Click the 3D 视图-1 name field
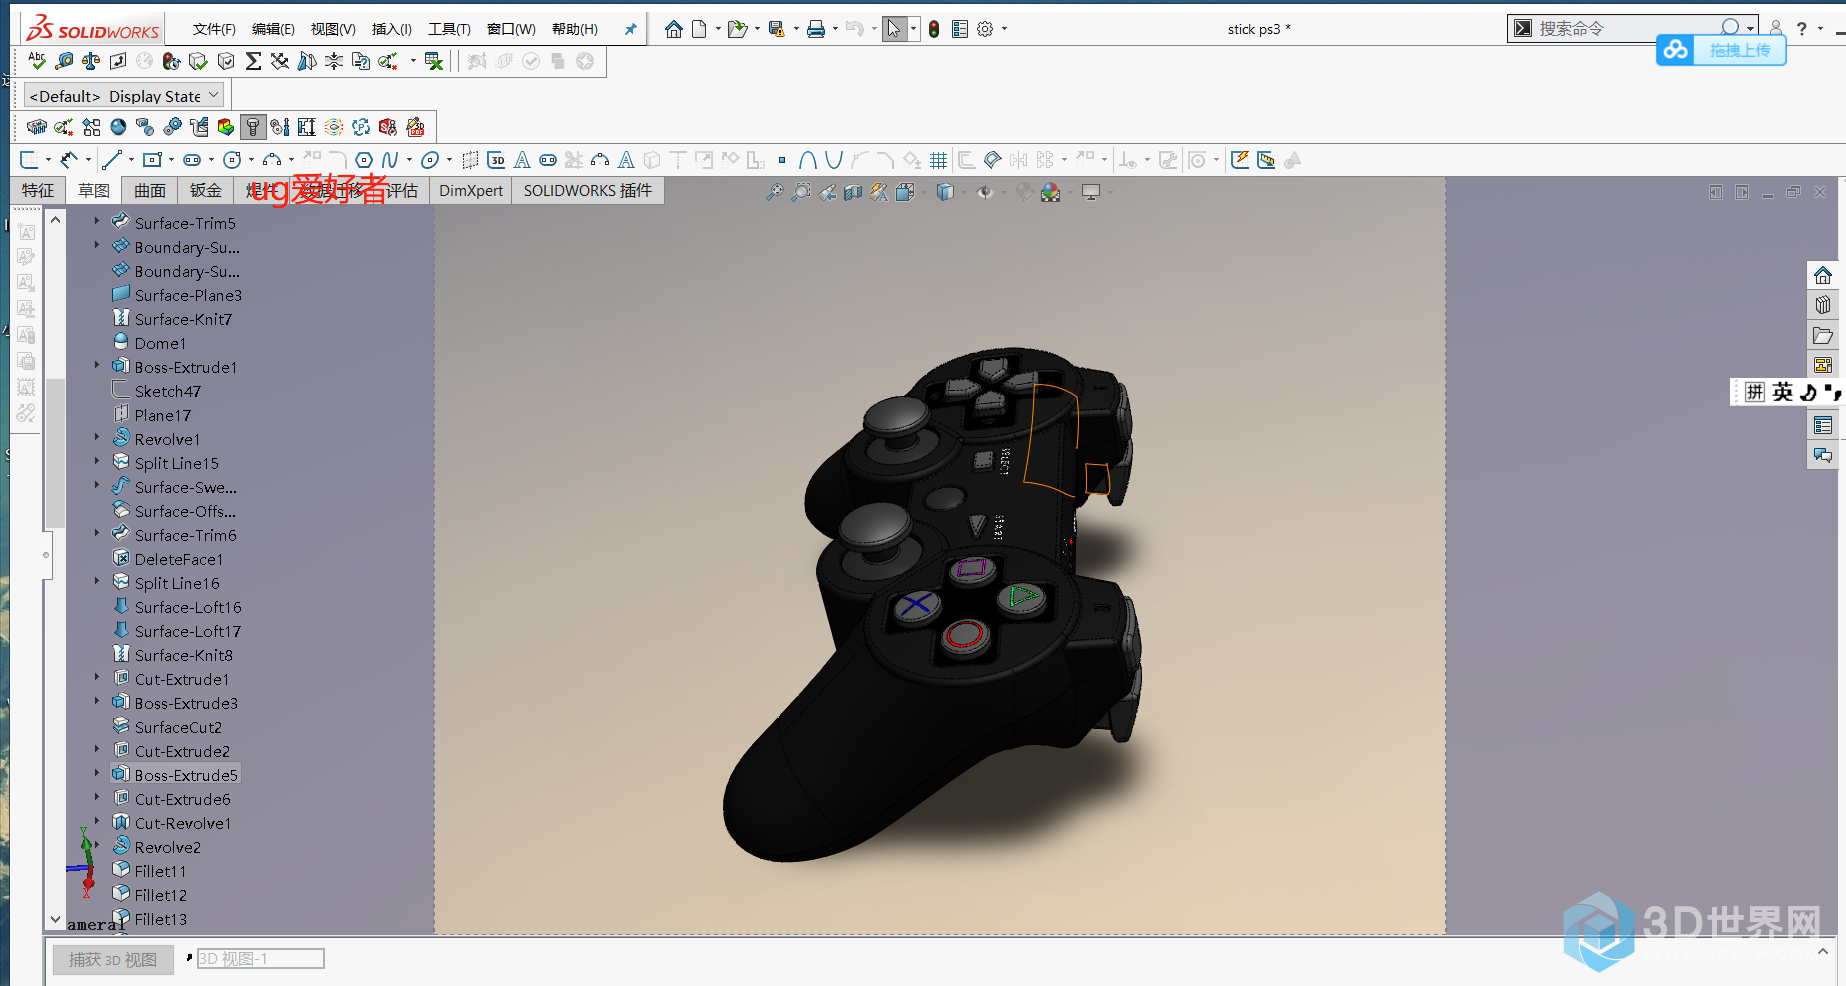Viewport: 1846px width, 986px height. [x=261, y=959]
